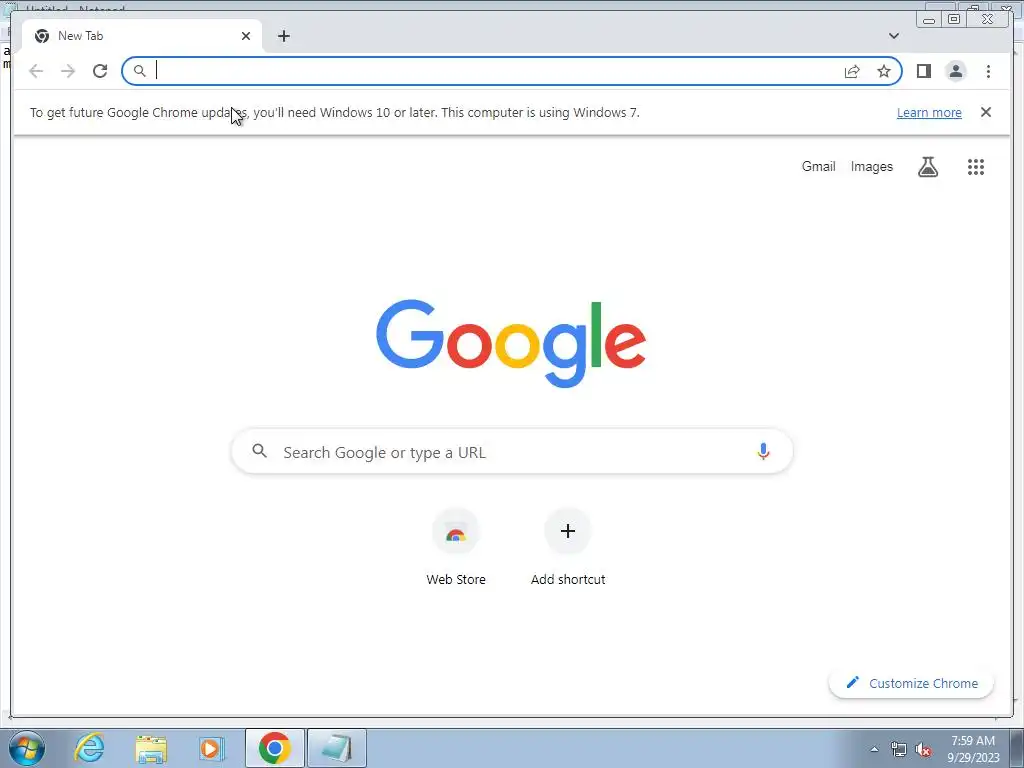Viewport: 1024px width, 768px height.
Task: Open the Web Store shortcut
Action: 456,547
